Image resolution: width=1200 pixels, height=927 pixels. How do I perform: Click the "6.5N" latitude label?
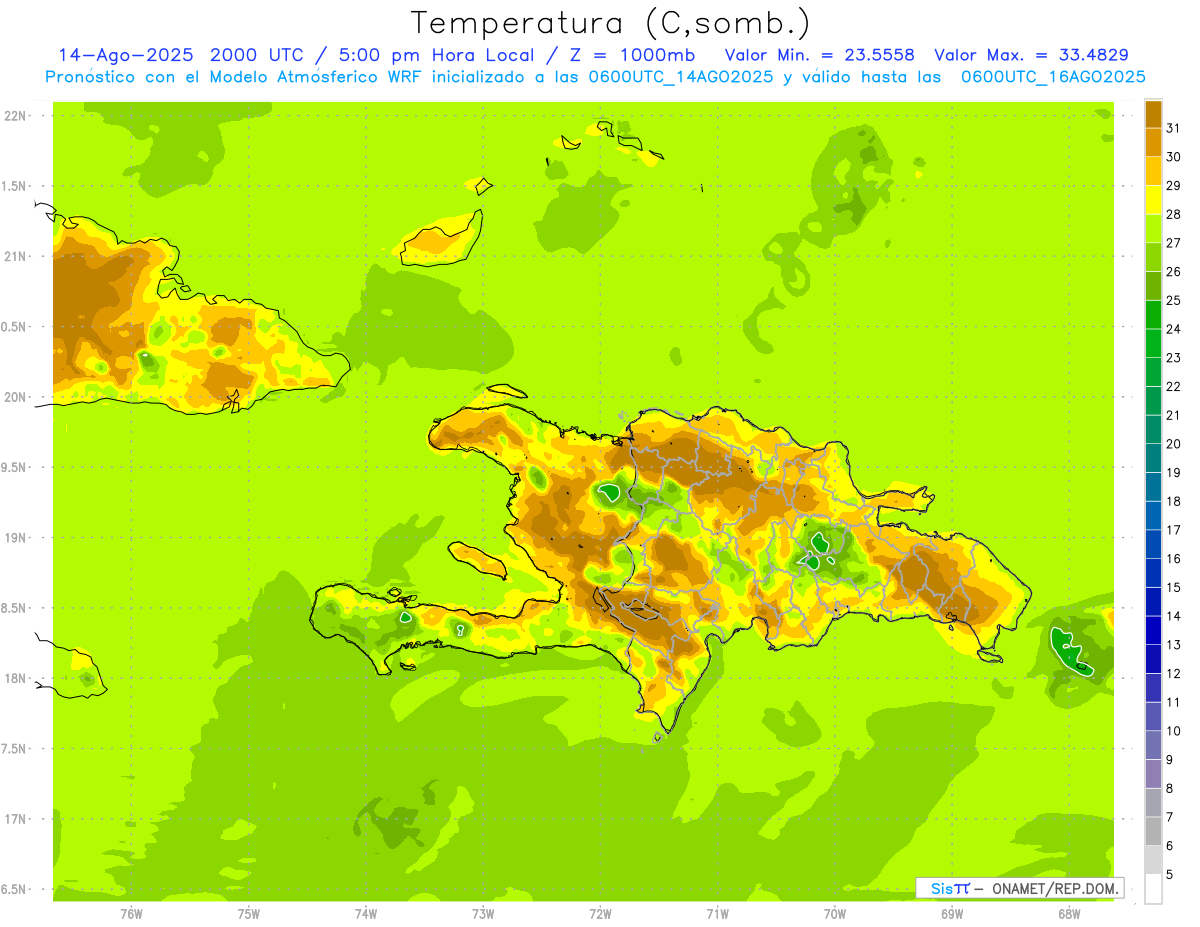15,889
